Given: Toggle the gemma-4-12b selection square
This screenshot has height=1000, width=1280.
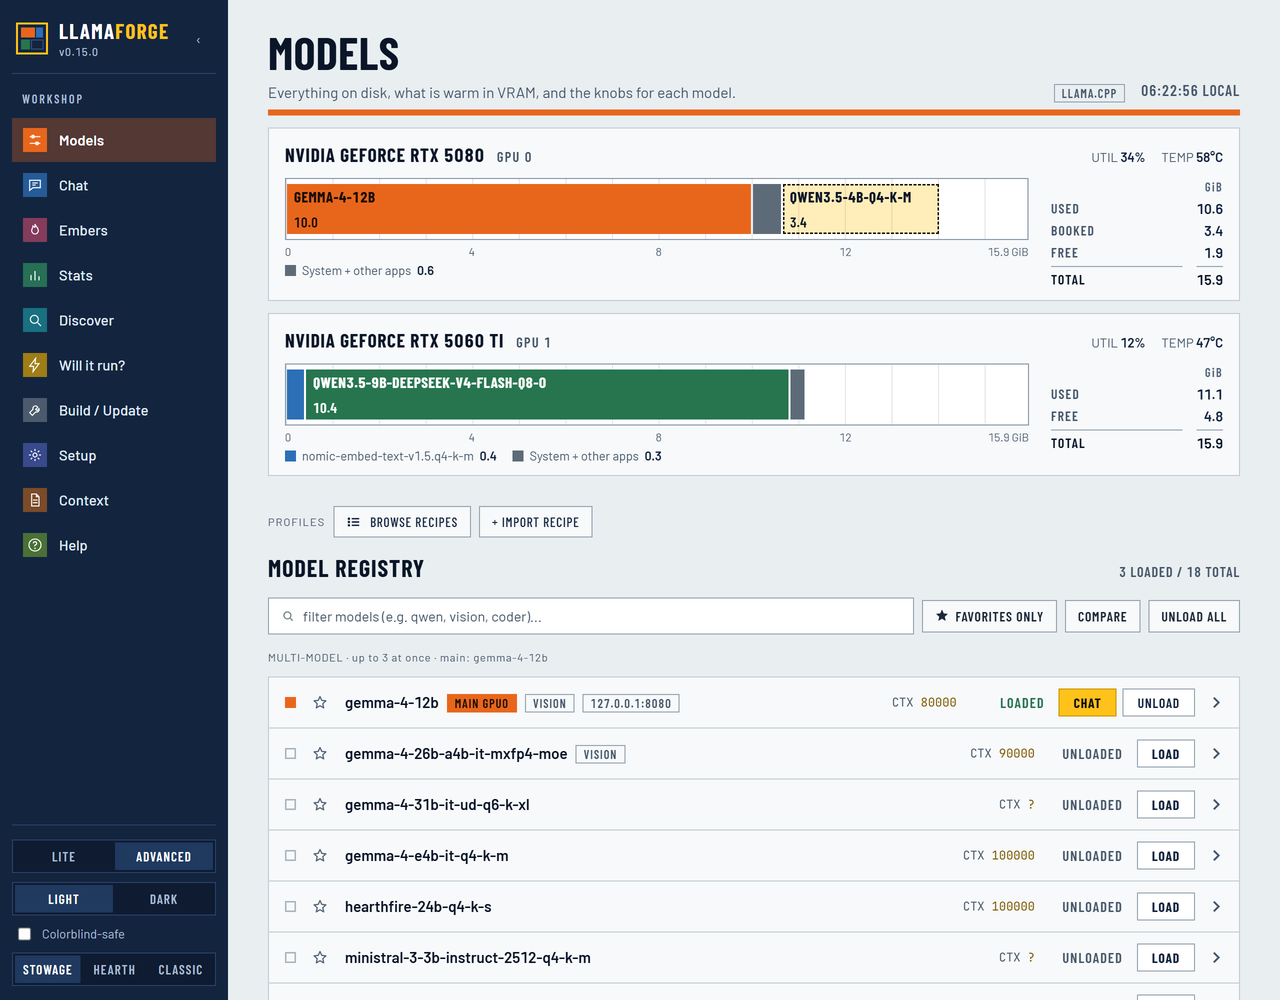Looking at the screenshot, I should click(x=291, y=703).
